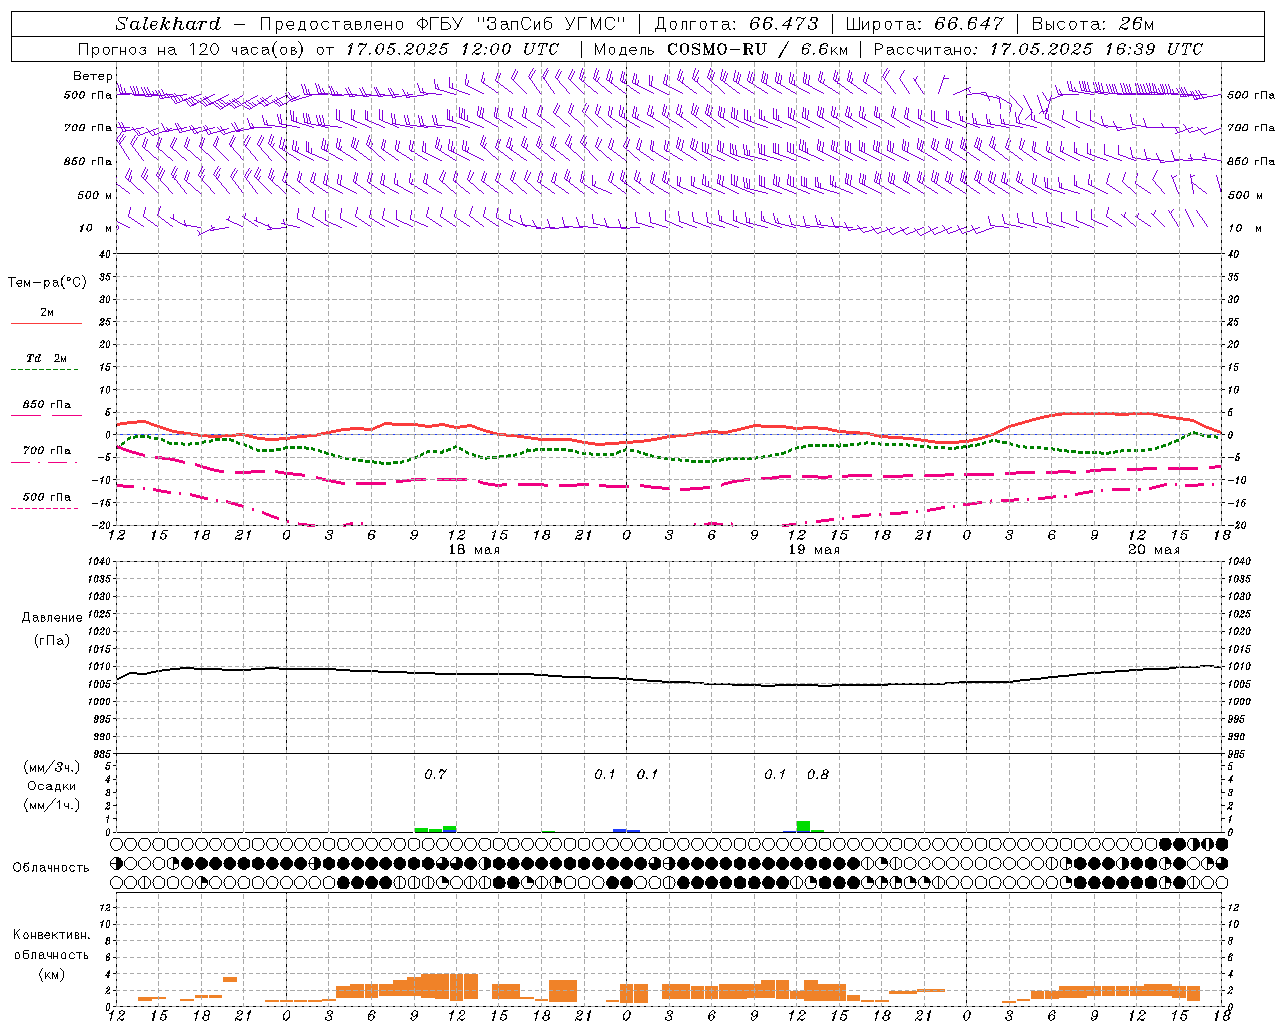Click the '19 мая' date label
Image resolution: width=1280 pixels, height=1024 pixels.
point(814,550)
